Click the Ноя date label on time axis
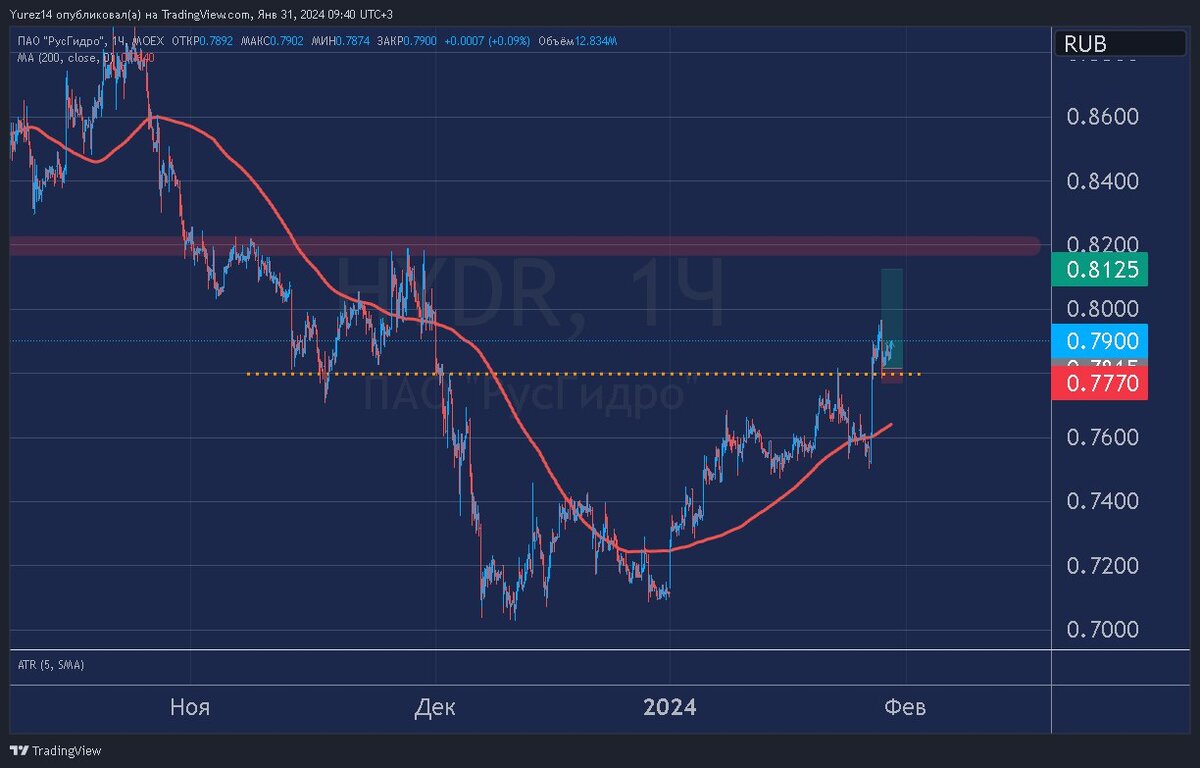 coord(190,708)
